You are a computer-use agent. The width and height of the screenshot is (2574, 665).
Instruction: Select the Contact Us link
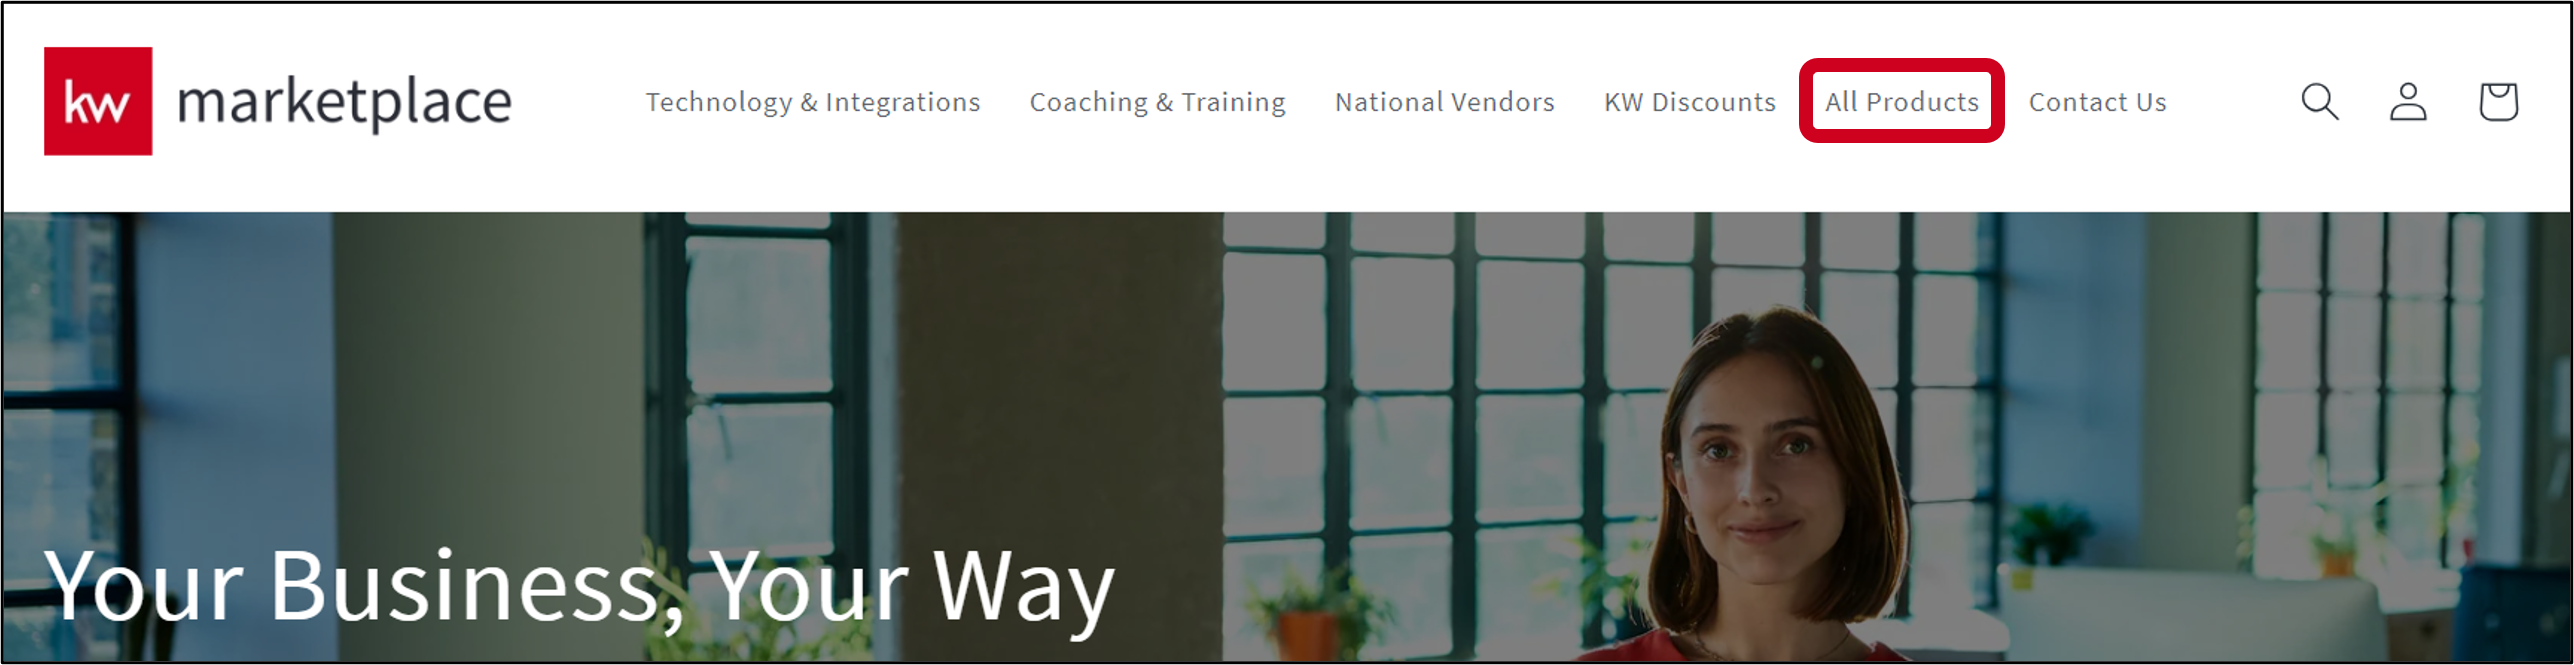2098,102
